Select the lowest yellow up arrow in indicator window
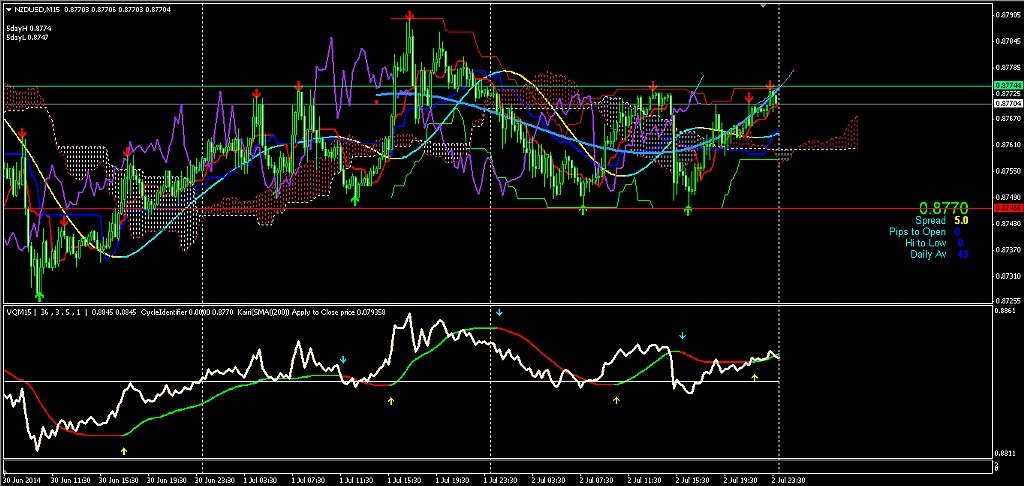 (124, 451)
